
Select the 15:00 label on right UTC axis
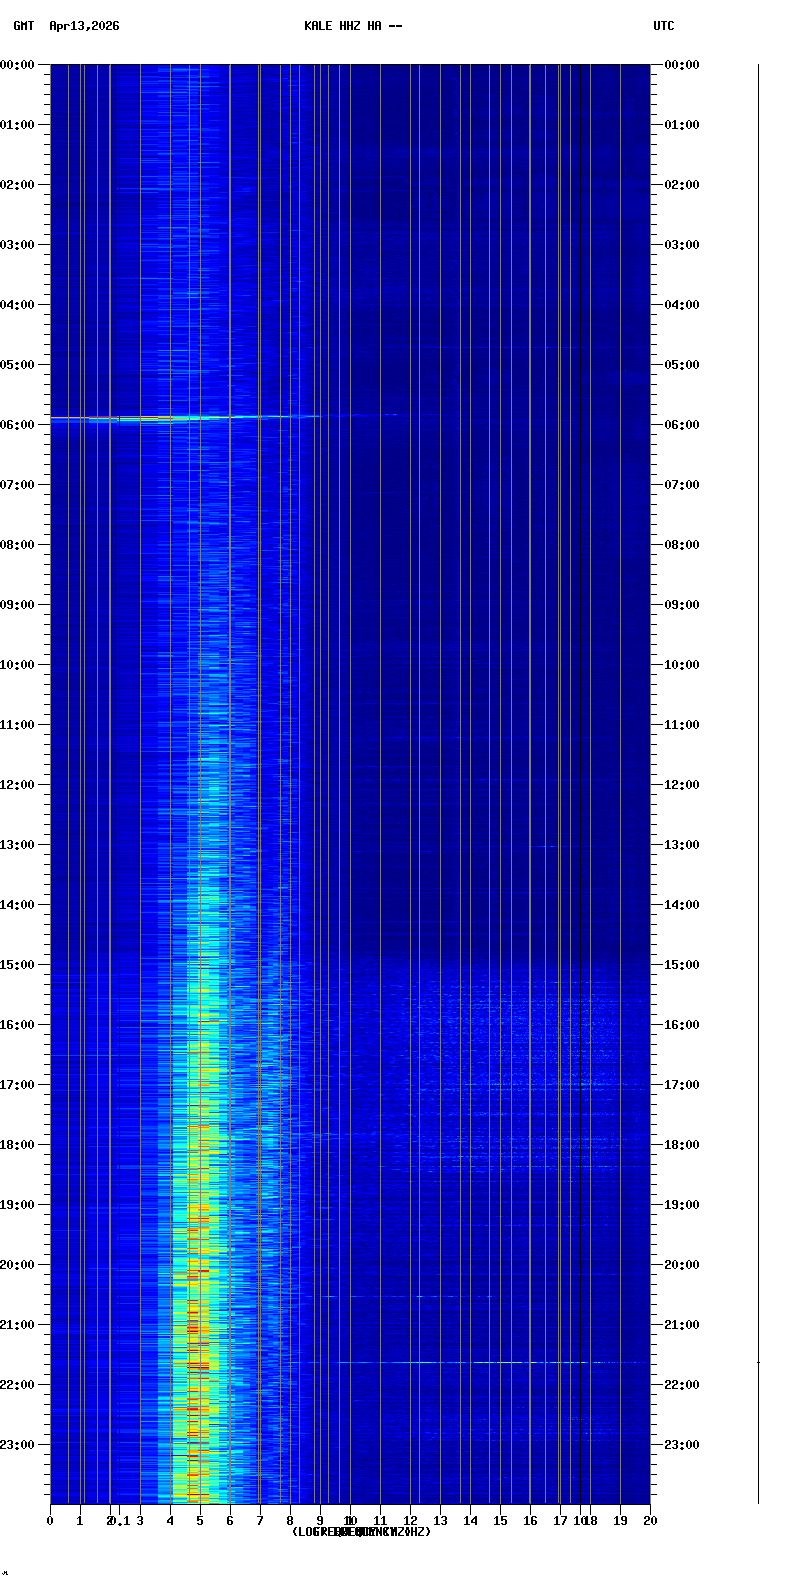[682, 965]
